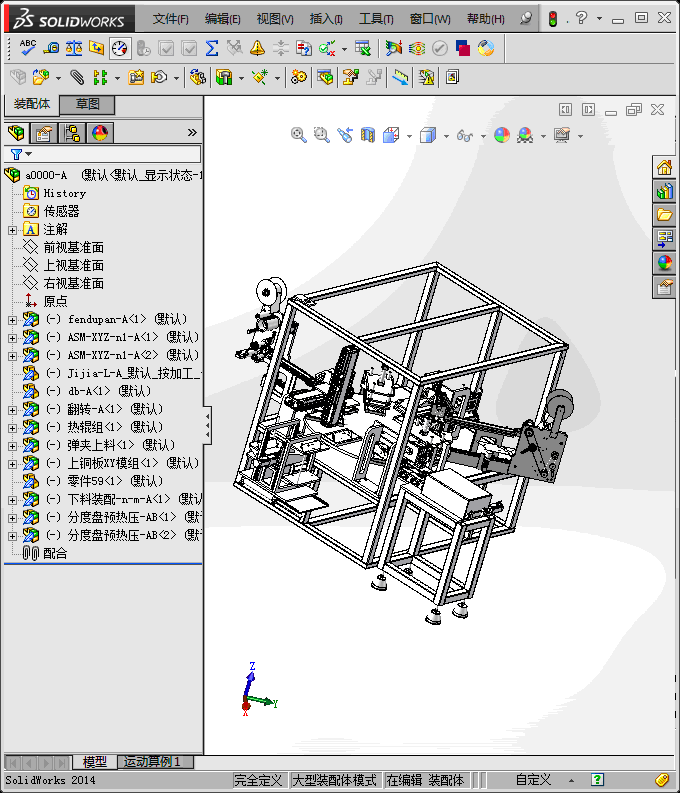The width and height of the screenshot is (680, 793).
Task: Click the feature tree filter funnel
Action: tap(16, 154)
